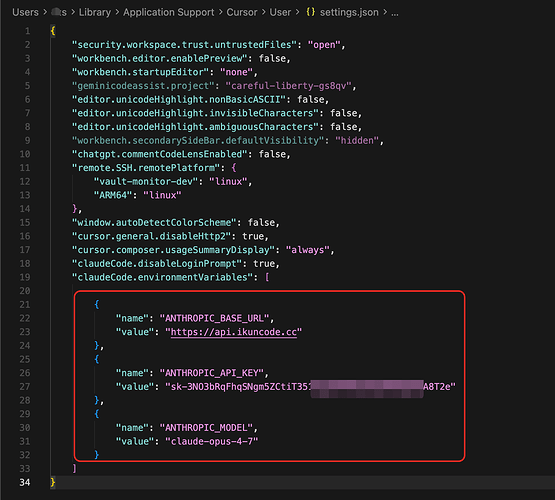Select the settings.json breadcrumb item

(349, 12)
